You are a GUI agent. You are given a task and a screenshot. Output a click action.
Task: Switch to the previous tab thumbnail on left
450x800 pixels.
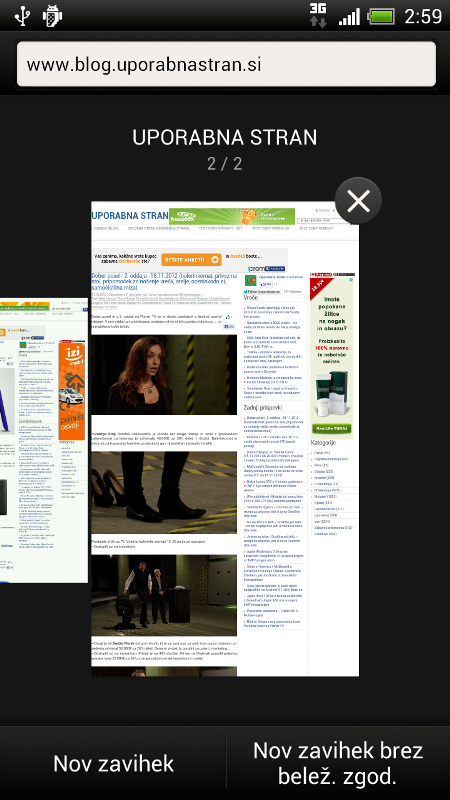pyautogui.click(x=43, y=442)
